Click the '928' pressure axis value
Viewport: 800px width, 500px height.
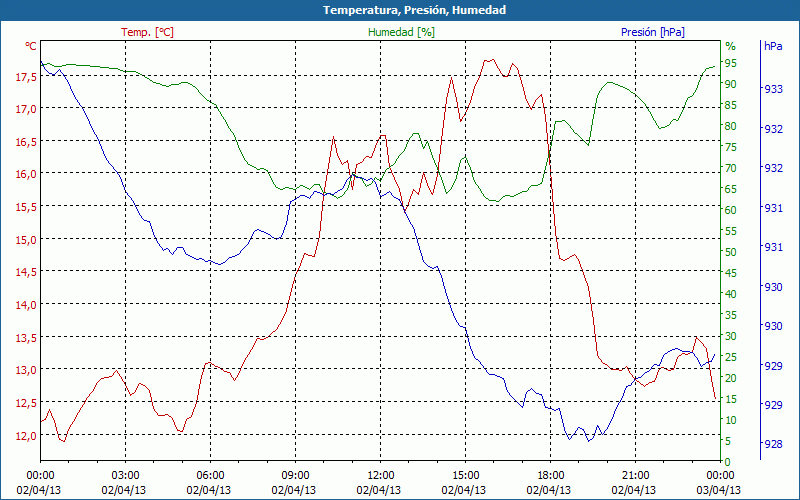pos(773,444)
